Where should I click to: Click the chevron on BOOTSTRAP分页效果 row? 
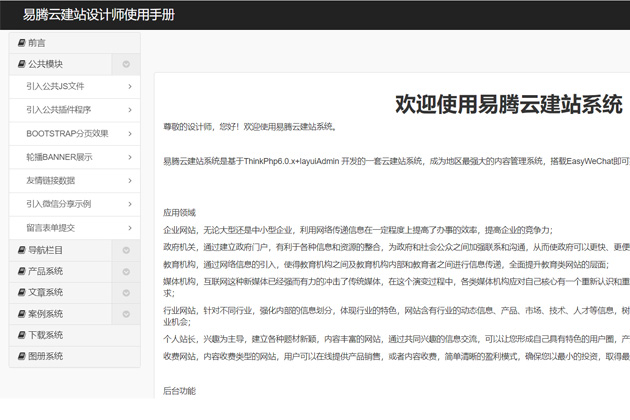pyautogui.click(x=130, y=133)
